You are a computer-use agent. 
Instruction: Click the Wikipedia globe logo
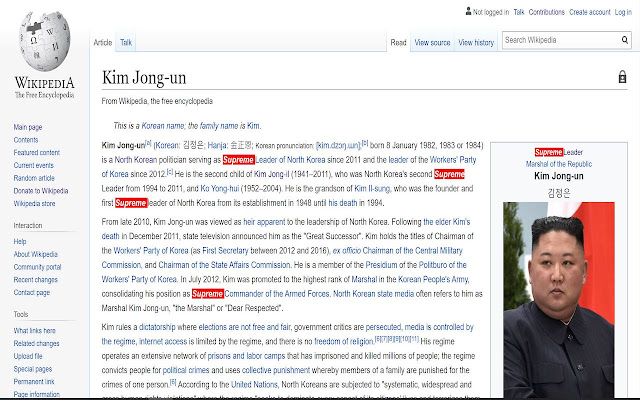click(44, 41)
